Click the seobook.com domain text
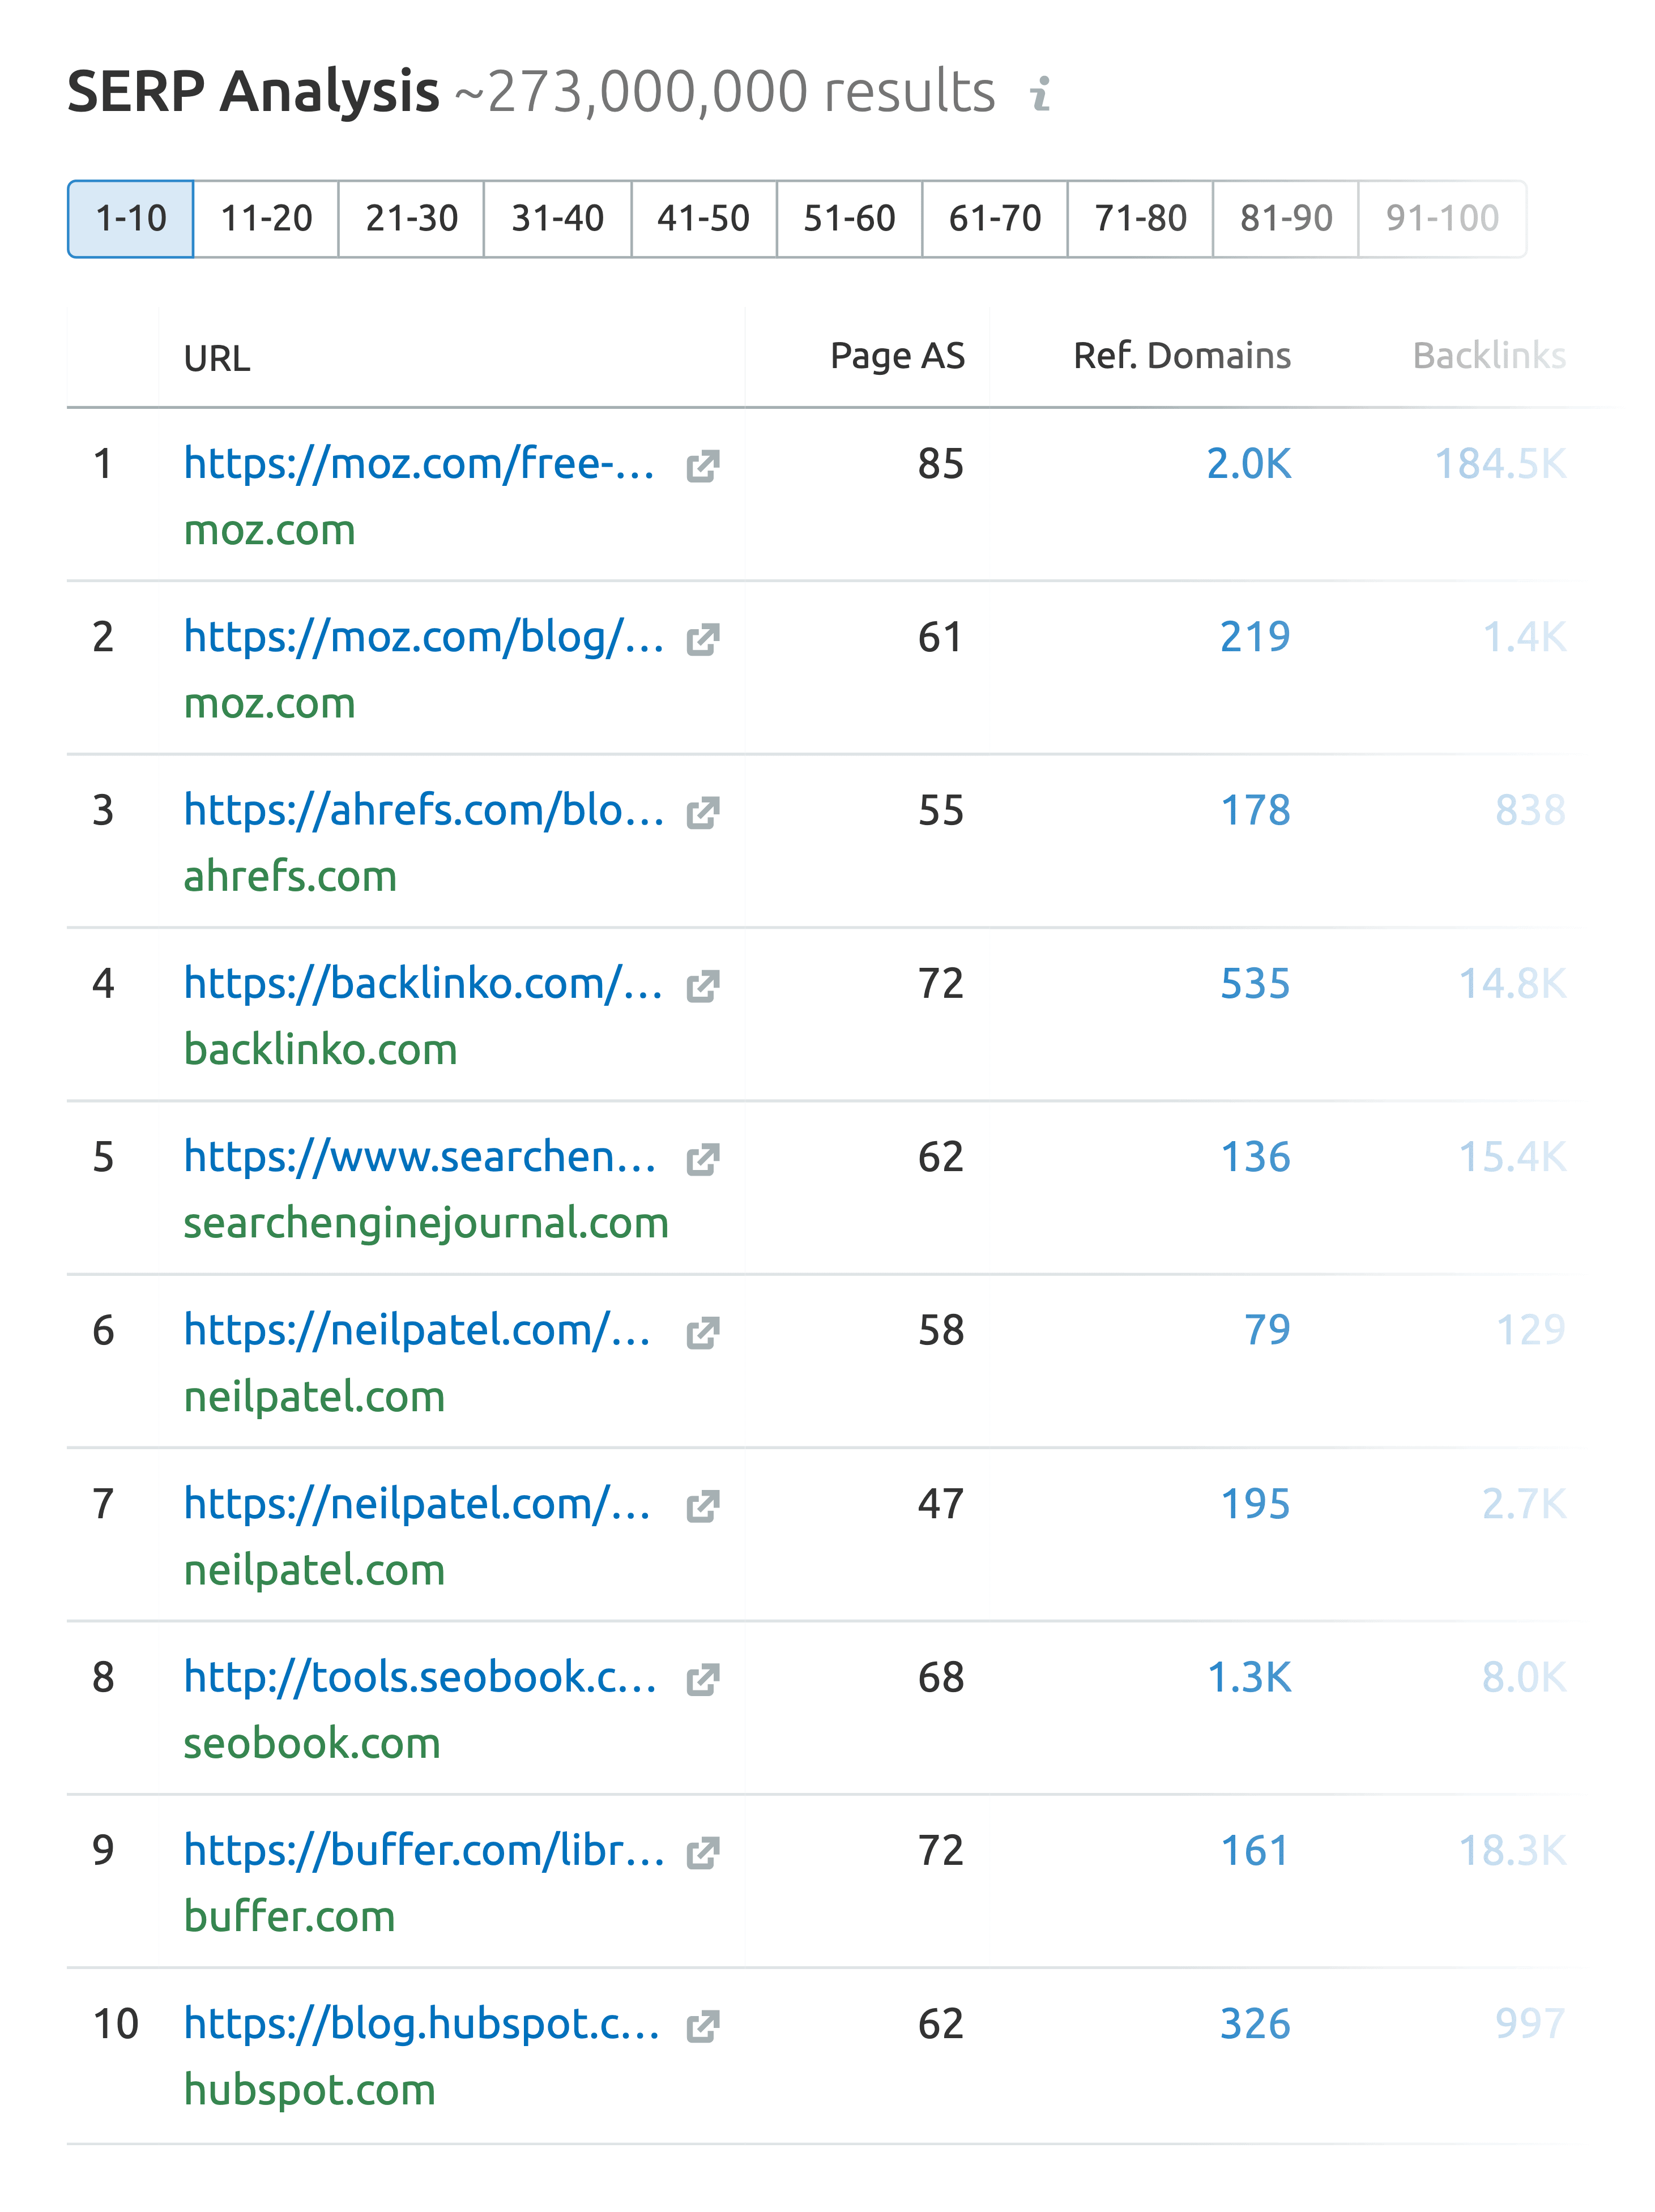 312,1744
